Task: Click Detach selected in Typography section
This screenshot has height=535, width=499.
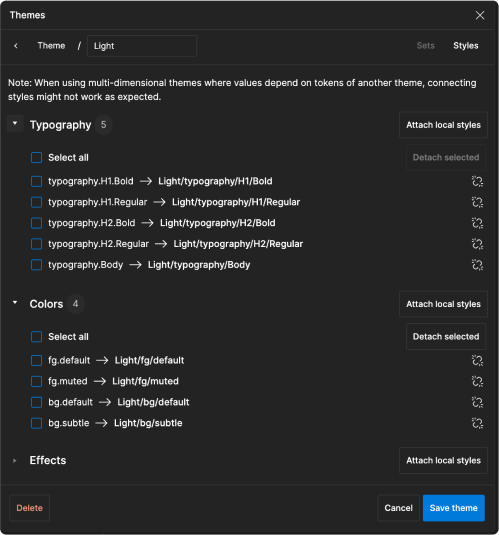Action: click(x=446, y=157)
